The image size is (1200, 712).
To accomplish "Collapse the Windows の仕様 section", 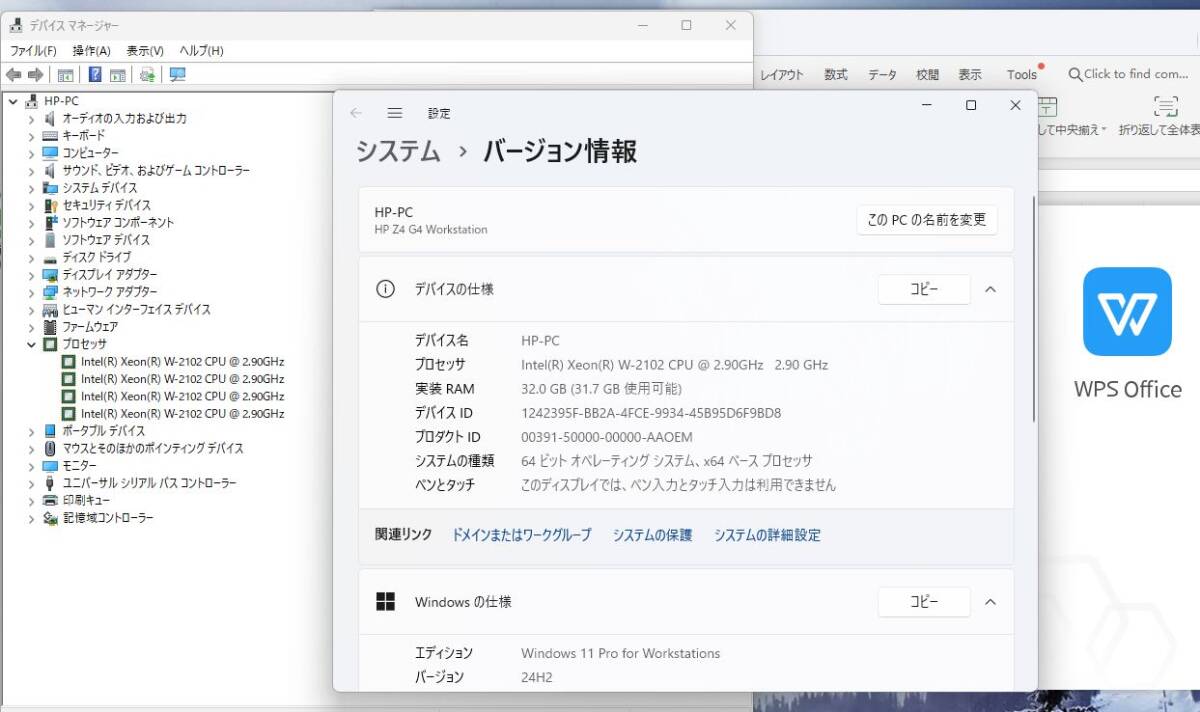I will (x=990, y=602).
